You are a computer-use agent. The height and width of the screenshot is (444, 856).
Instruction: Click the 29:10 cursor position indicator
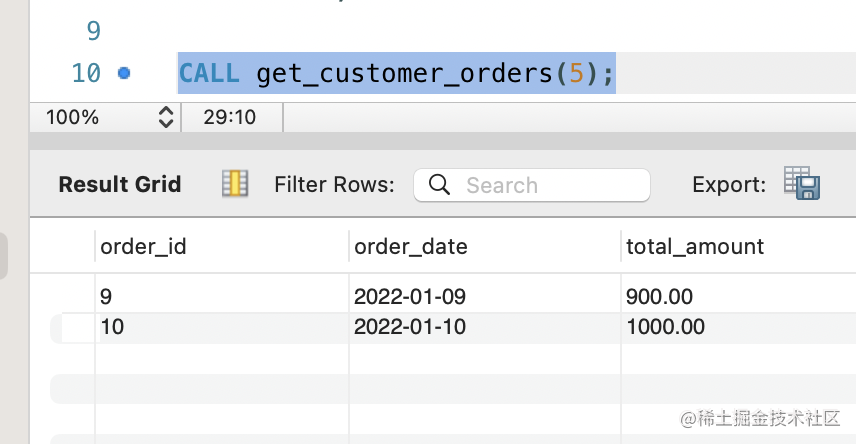[230, 118]
